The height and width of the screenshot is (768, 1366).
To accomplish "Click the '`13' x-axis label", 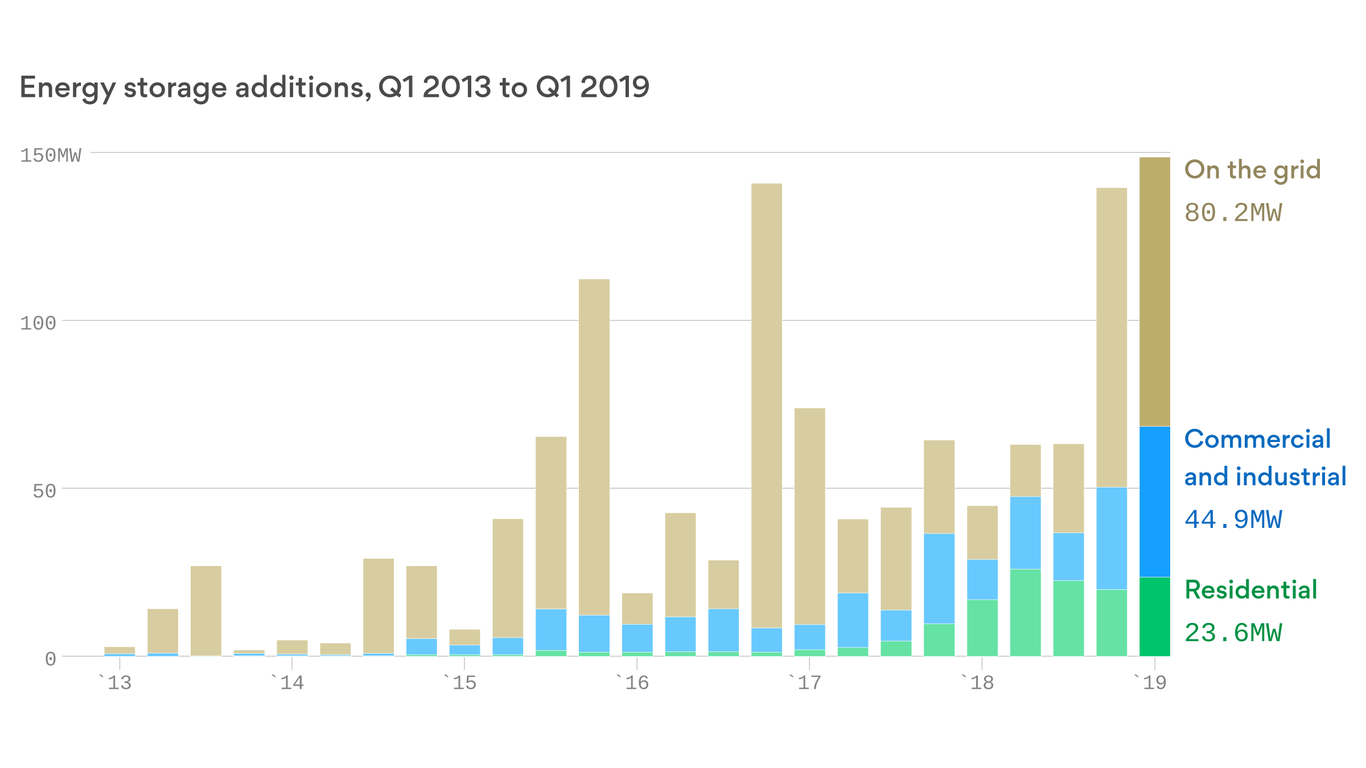I will [x=112, y=683].
